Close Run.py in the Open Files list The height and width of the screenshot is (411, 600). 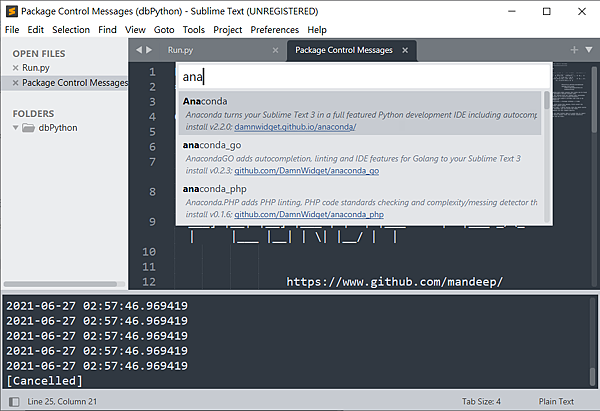[x=15, y=67]
